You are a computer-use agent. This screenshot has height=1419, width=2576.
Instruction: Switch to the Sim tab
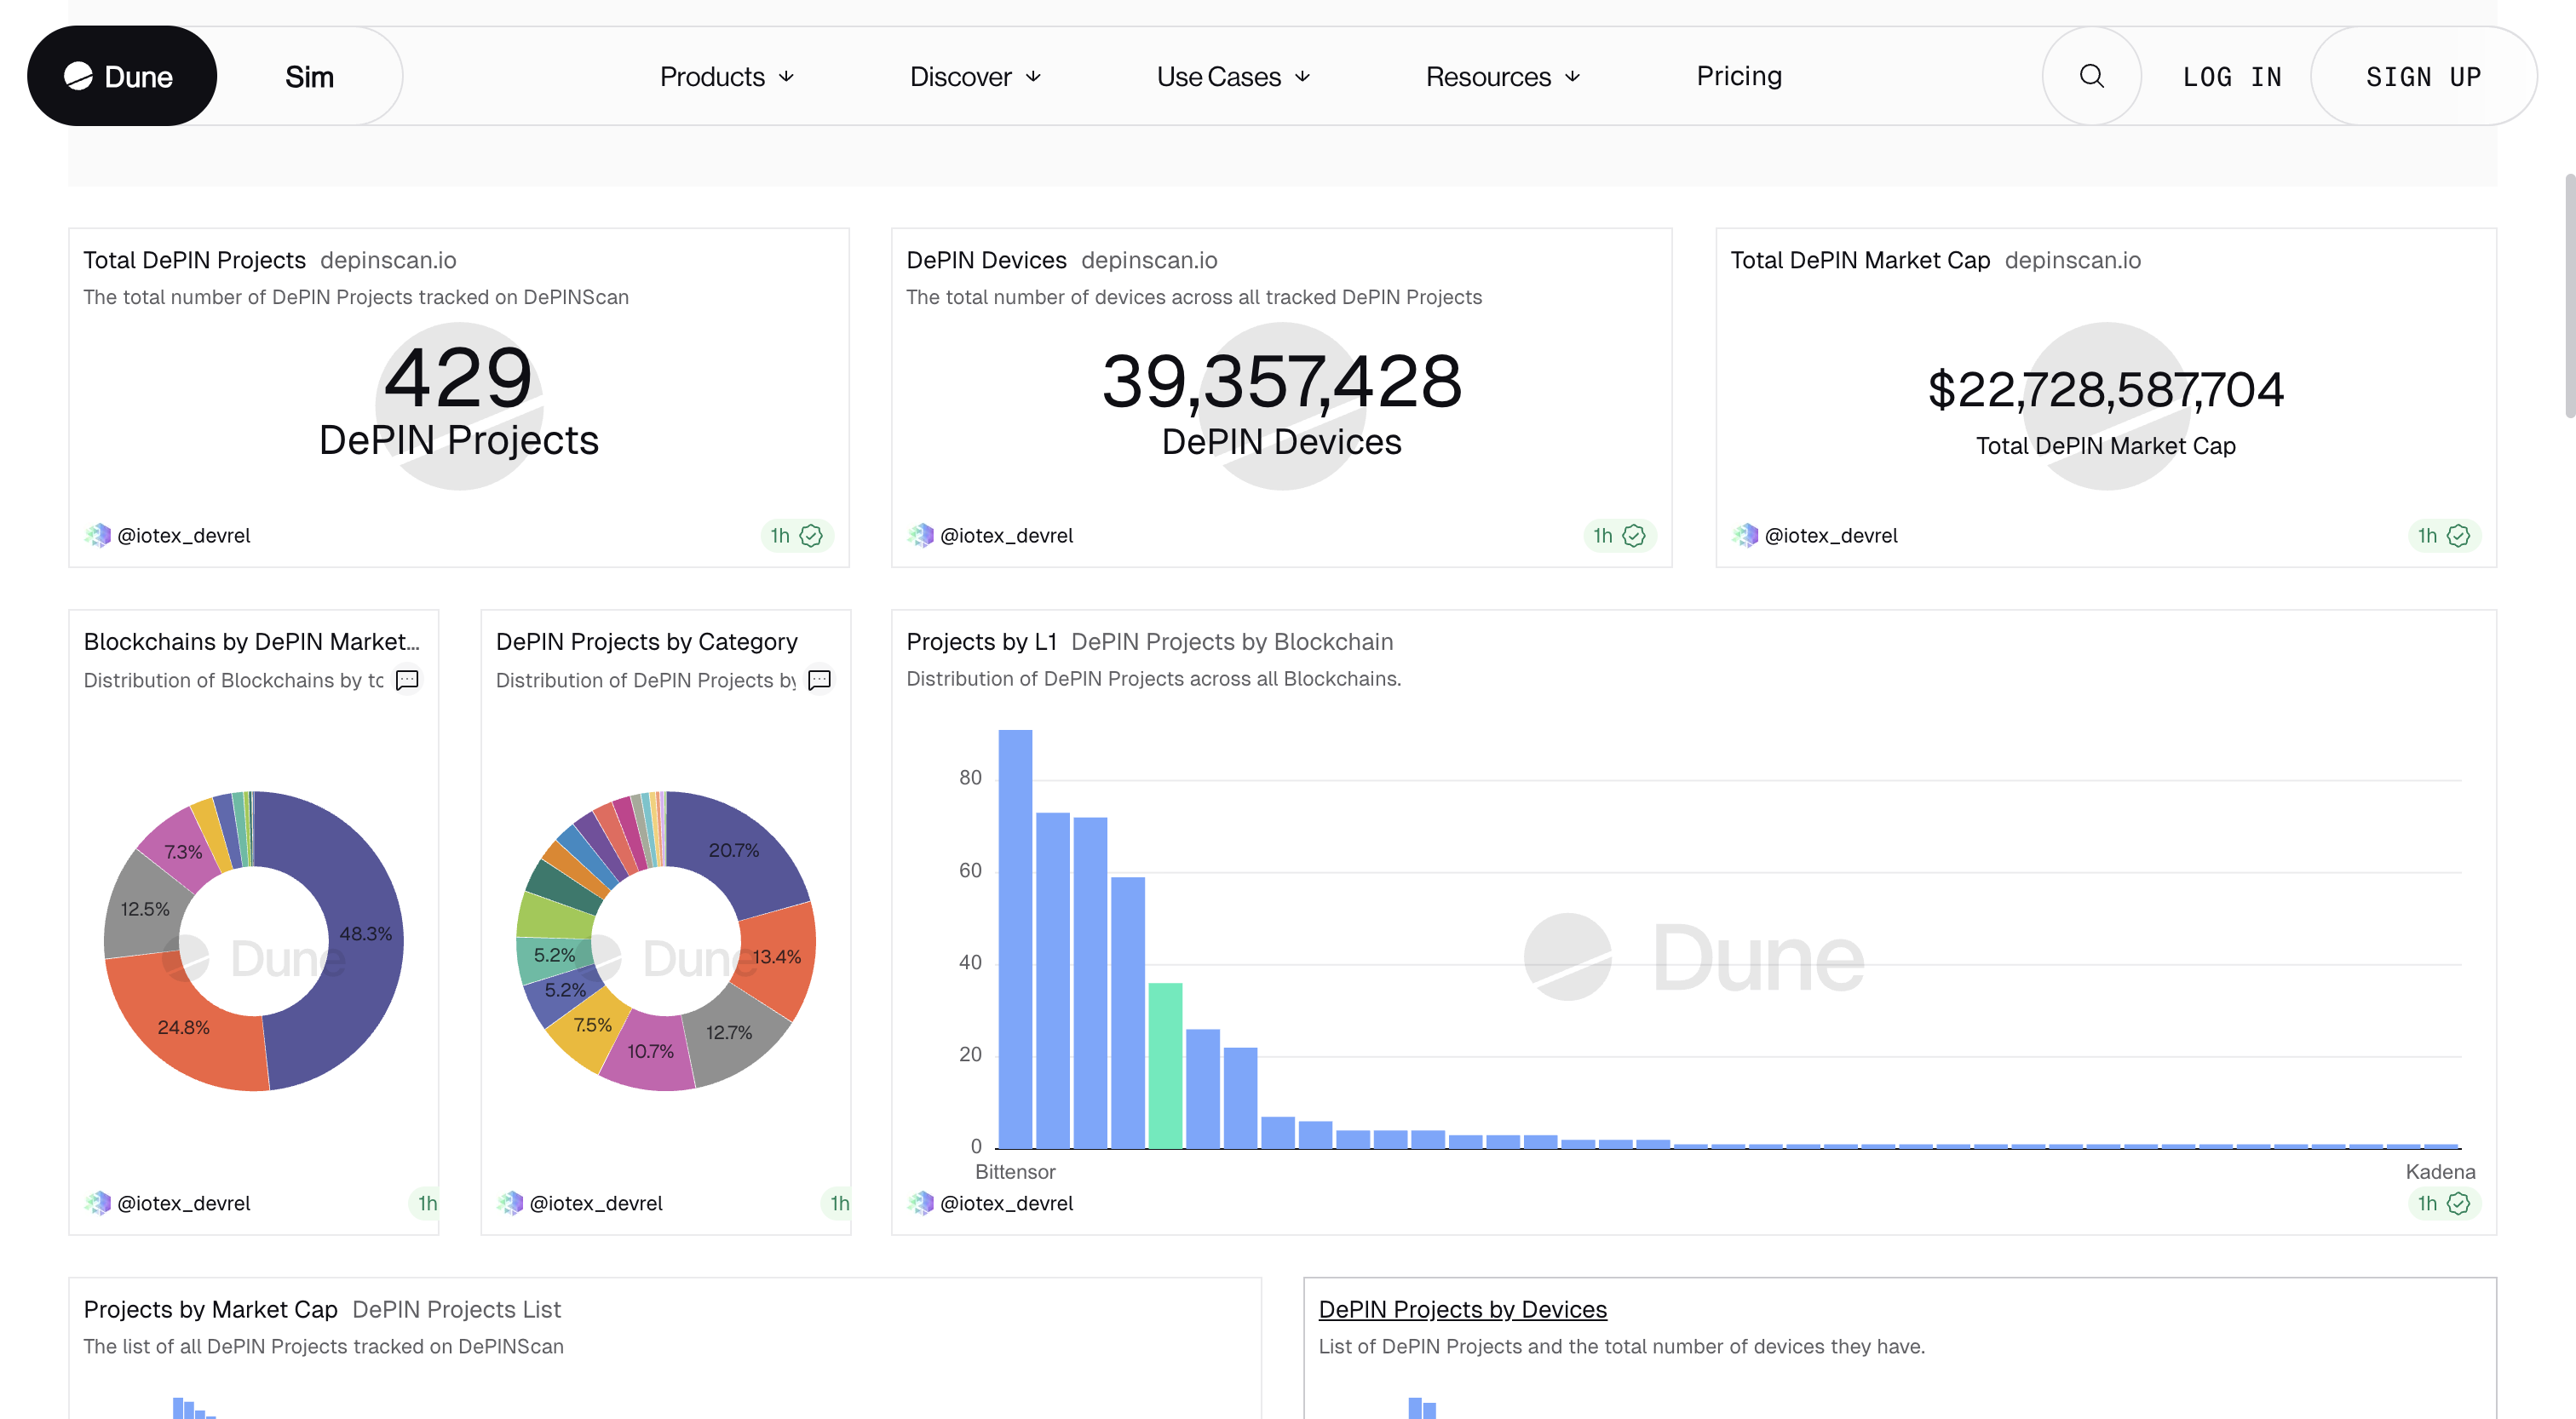(x=309, y=75)
